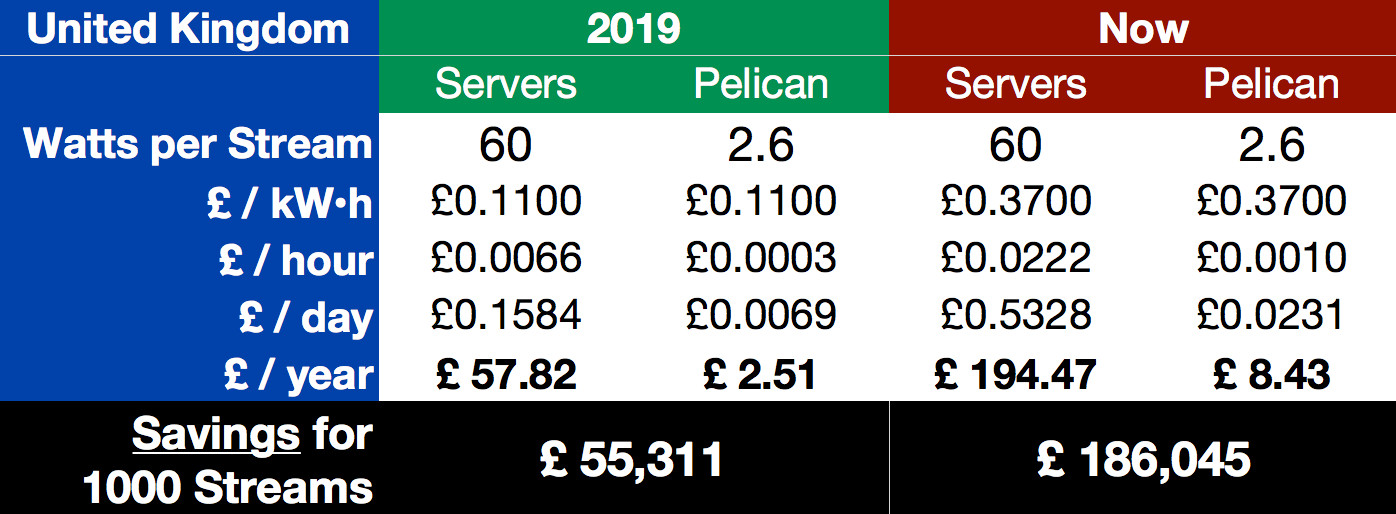The height and width of the screenshot is (514, 1396).
Task: Click the Servers subheader under Now
Action: (1015, 84)
